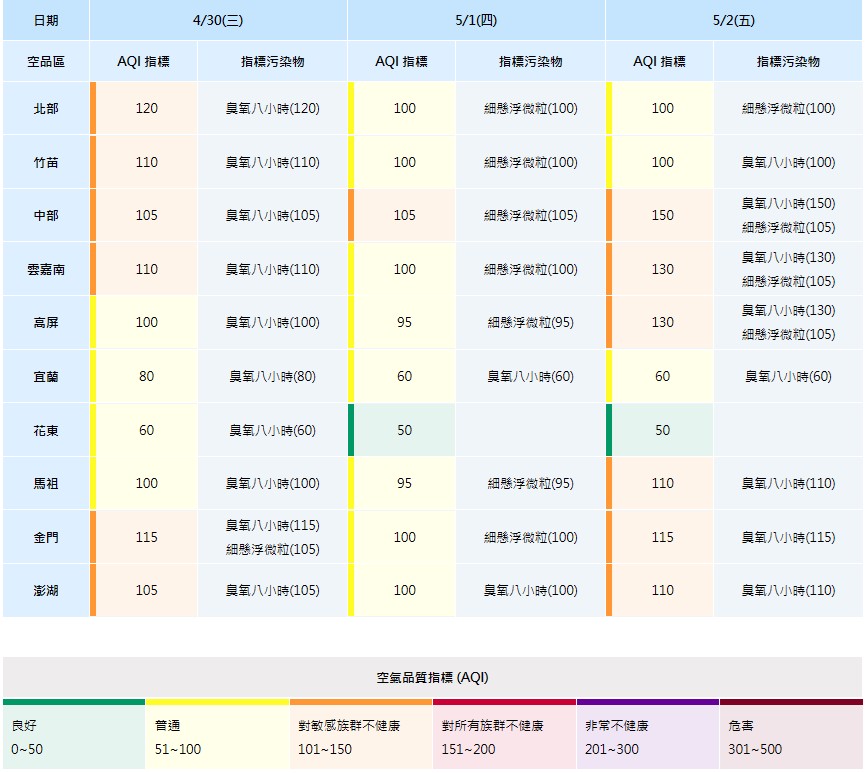The width and height of the screenshot is (865, 773).
Task: Click 中部 AQI value 150 for 5/2
Action: [x=662, y=215]
